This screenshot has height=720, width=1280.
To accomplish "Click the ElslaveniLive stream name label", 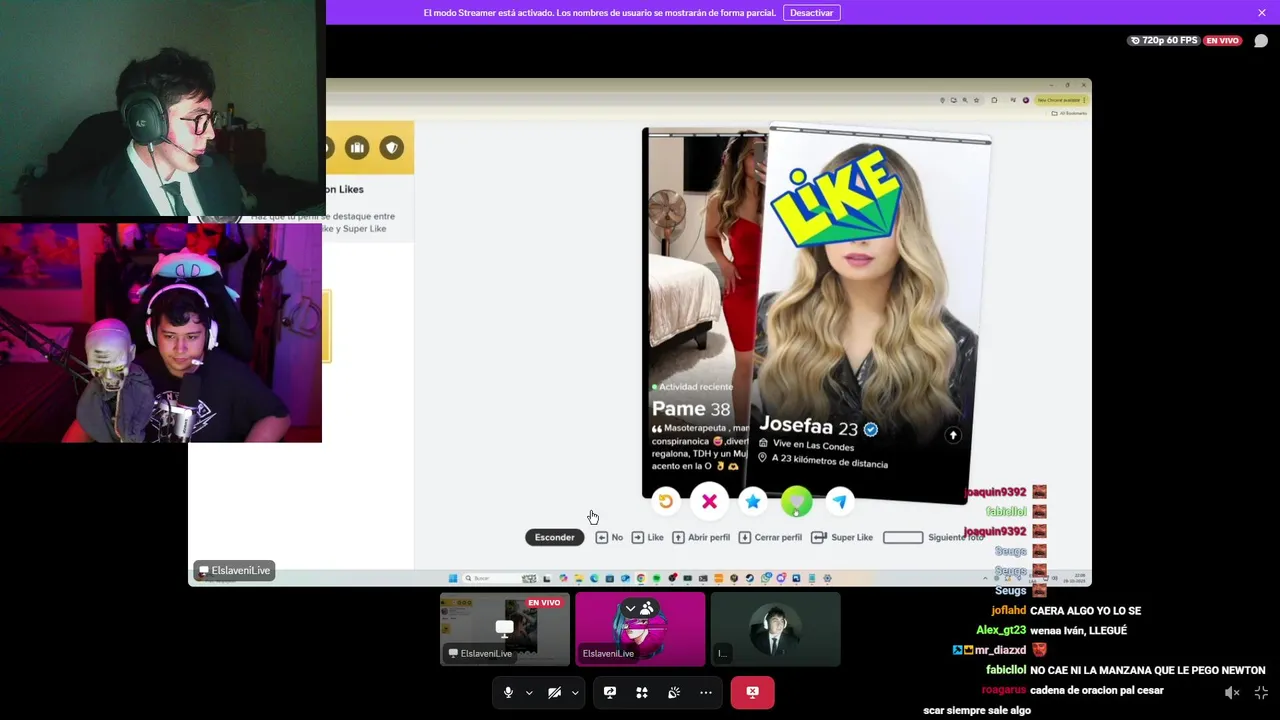I will pos(234,570).
